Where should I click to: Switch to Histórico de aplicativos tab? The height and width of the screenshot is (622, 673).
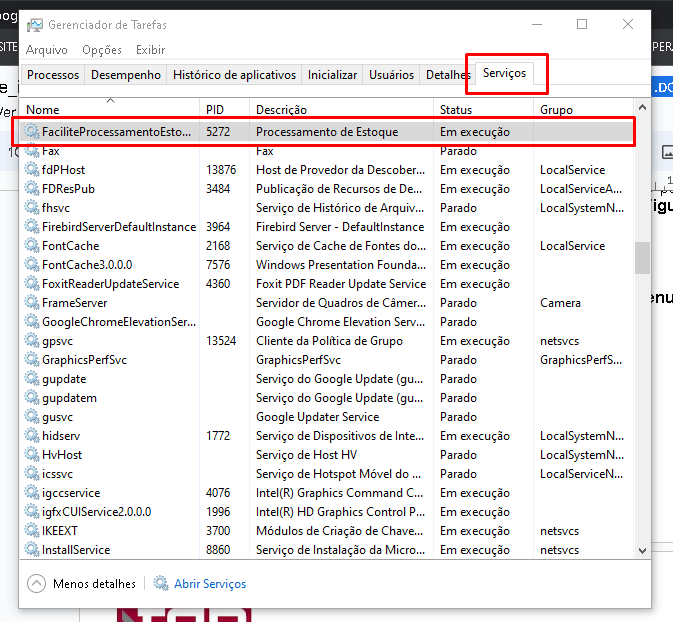(234, 75)
